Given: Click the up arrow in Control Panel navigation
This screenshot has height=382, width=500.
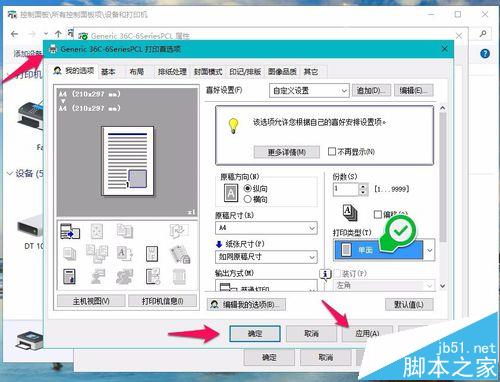Looking at the screenshot, I should pyautogui.click(x=58, y=34).
